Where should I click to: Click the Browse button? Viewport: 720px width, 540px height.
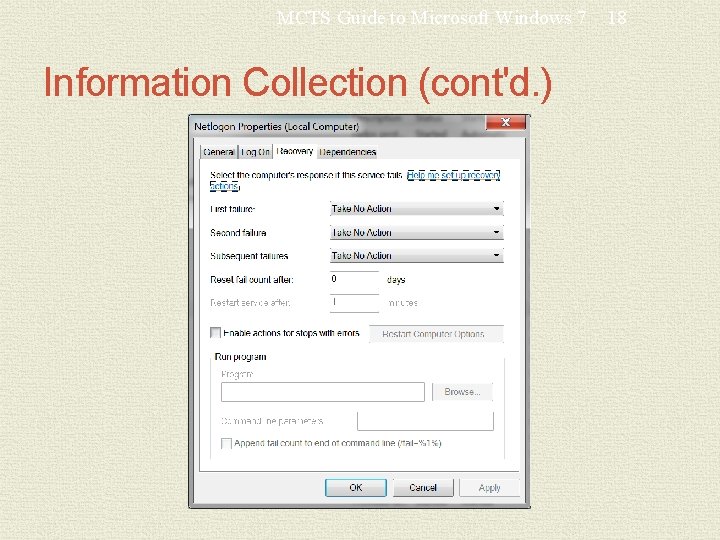click(x=462, y=392)
